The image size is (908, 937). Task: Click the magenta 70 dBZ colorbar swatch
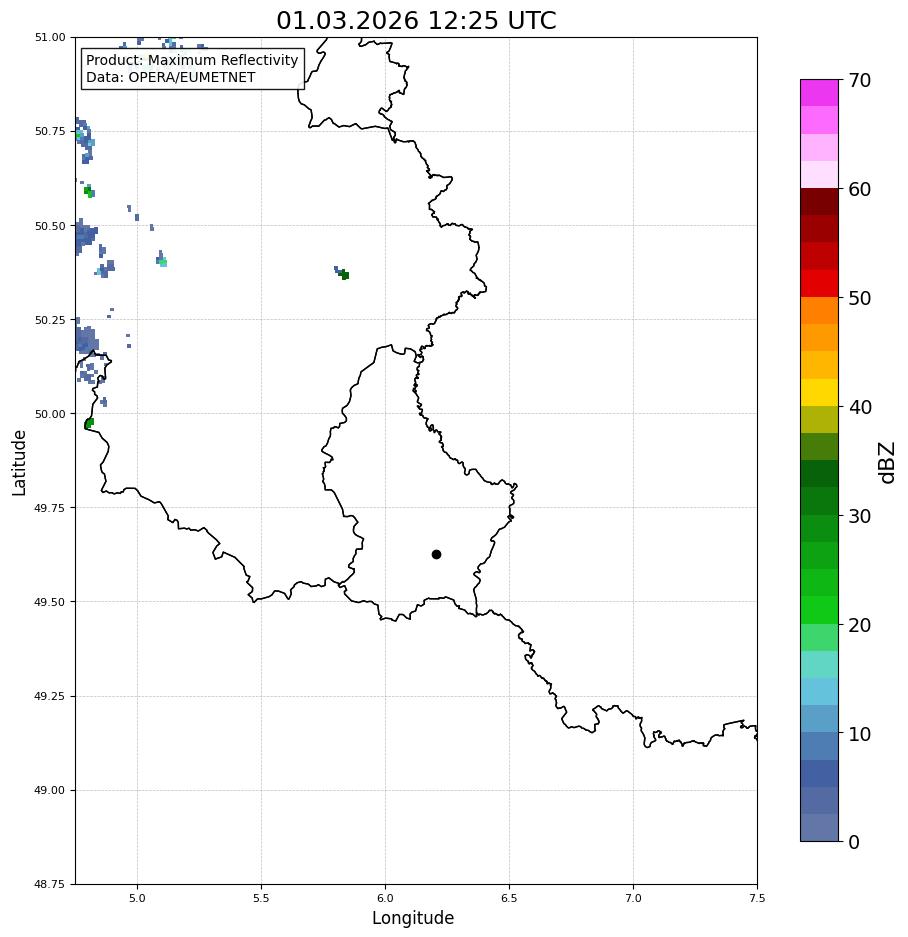click(820, 93)
